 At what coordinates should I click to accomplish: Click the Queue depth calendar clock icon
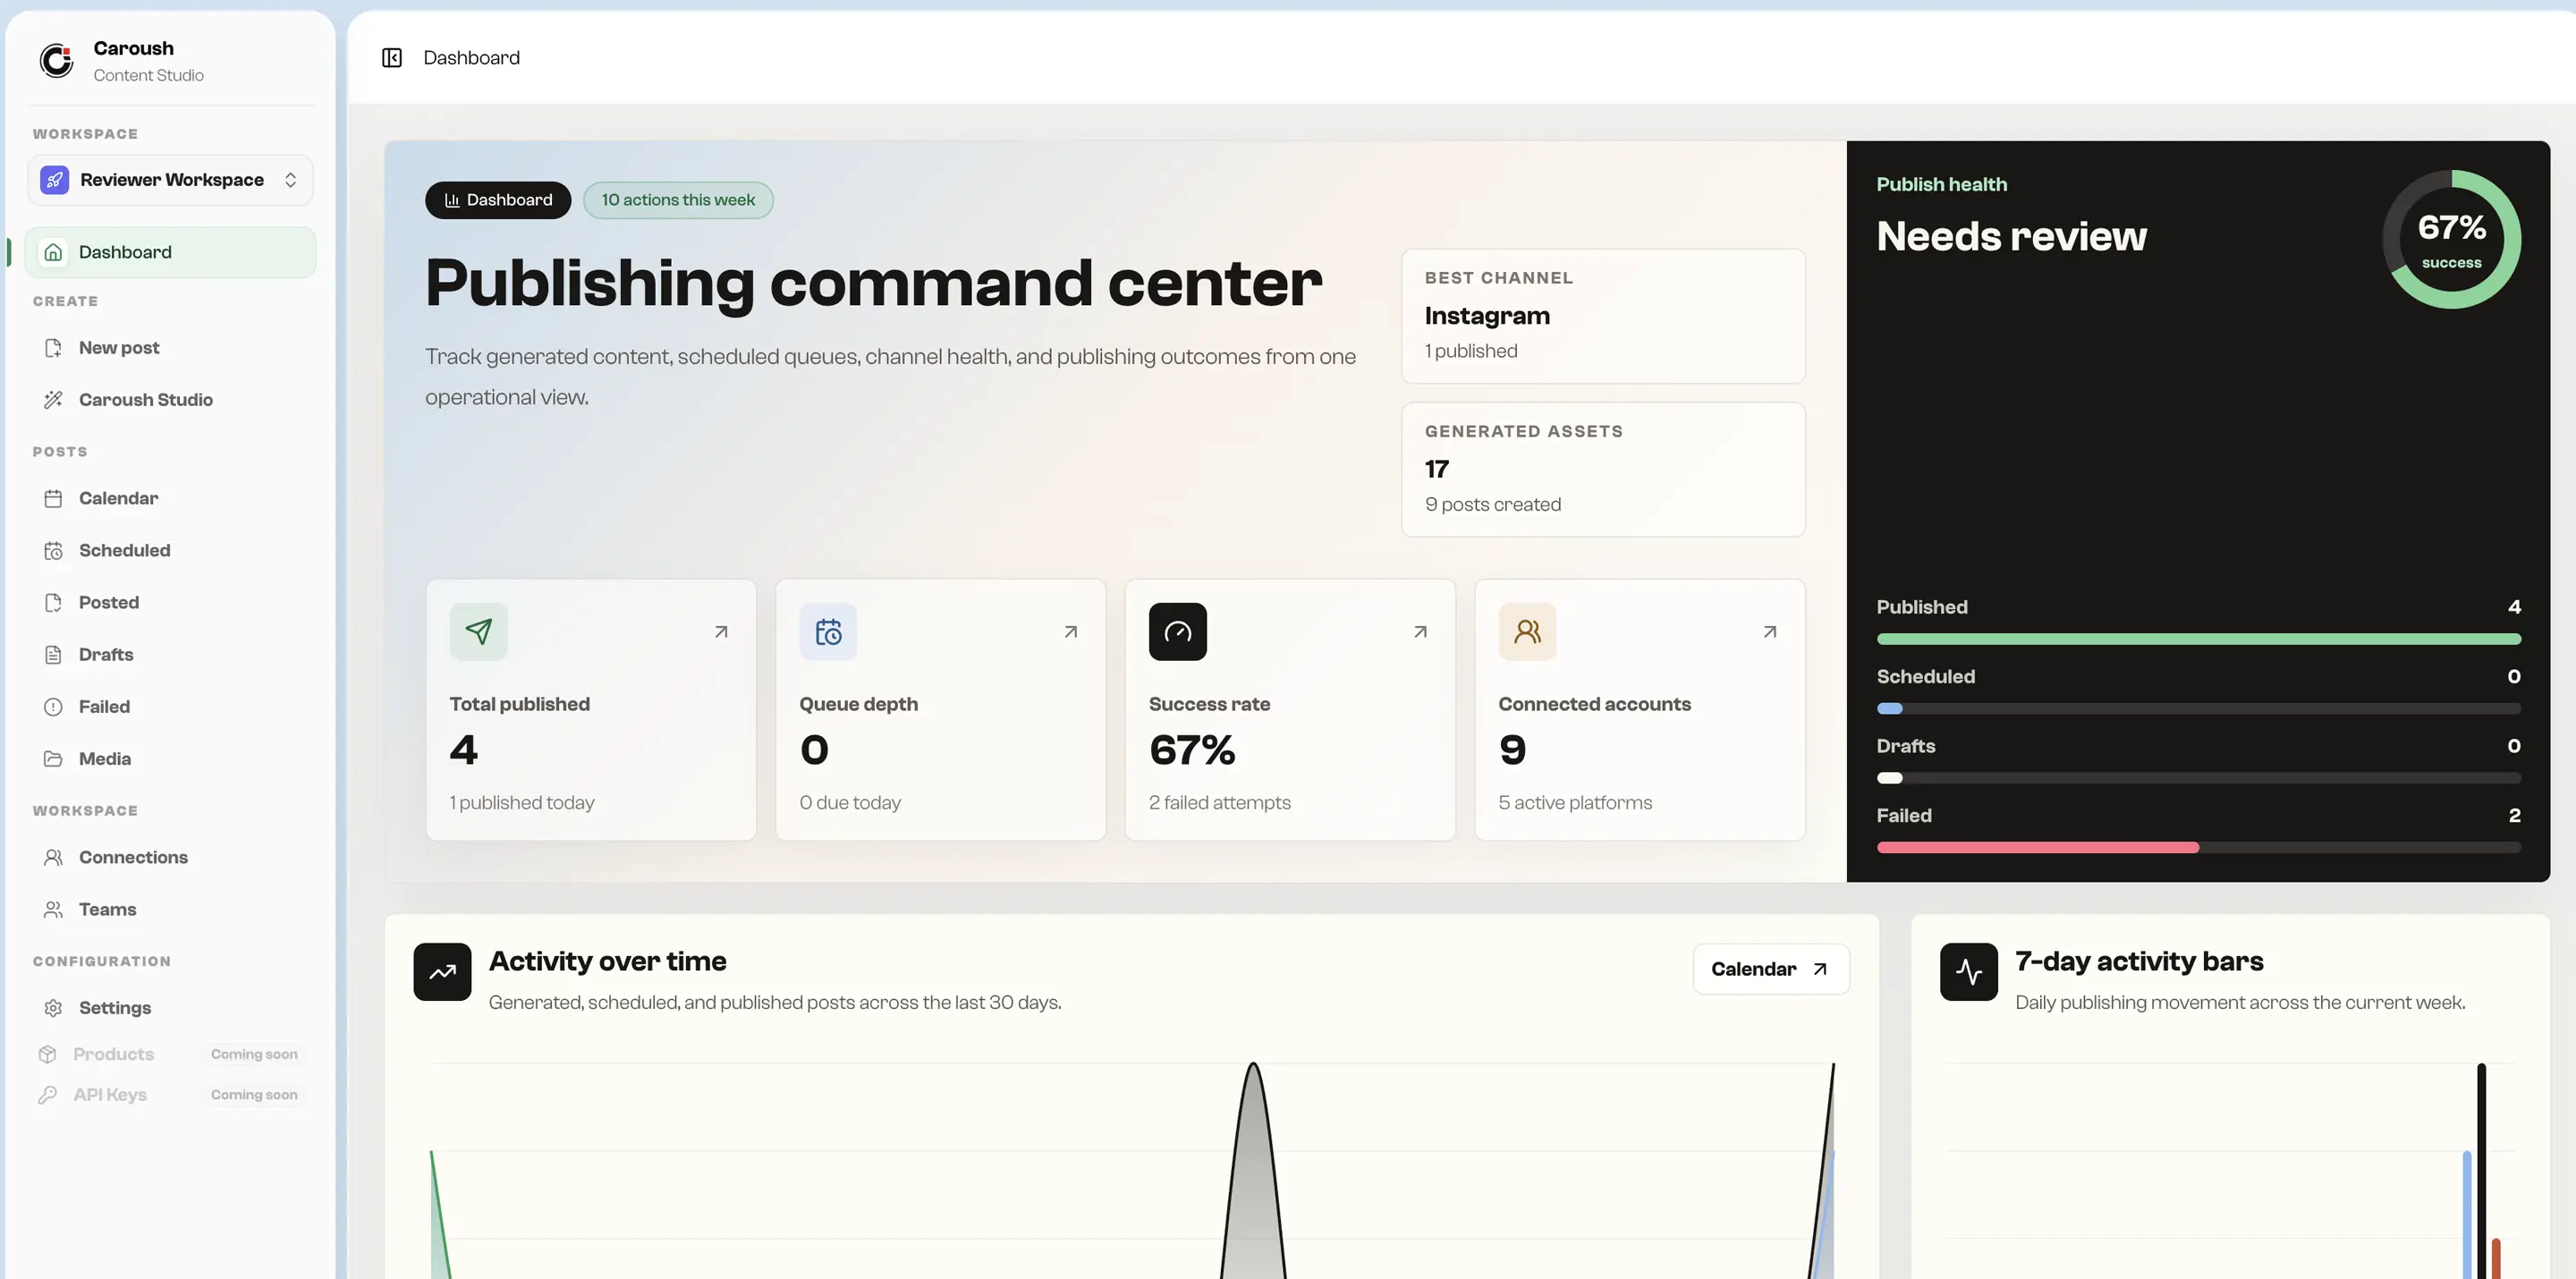828,631
